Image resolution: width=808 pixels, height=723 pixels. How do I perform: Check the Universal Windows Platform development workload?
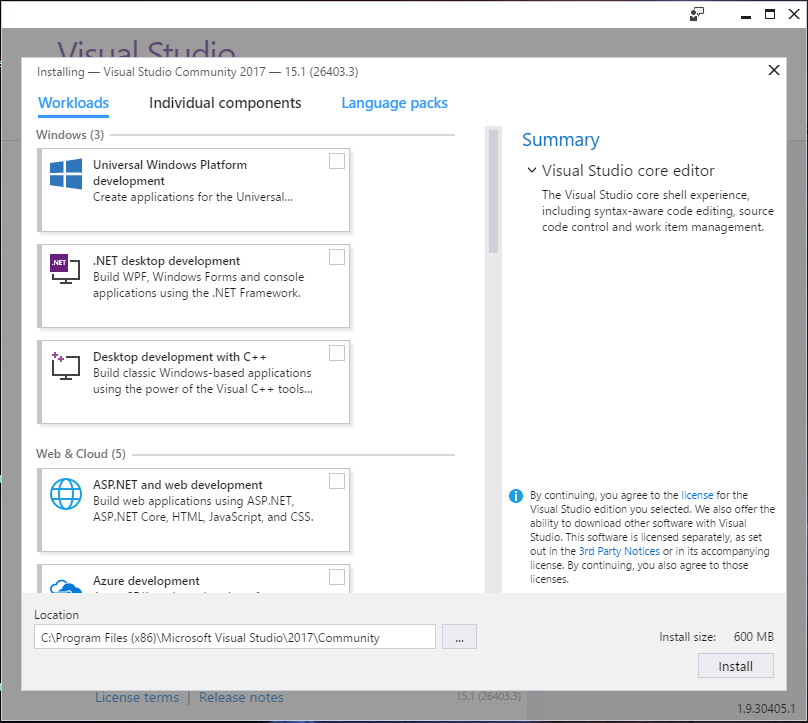(x=337, y=161)
